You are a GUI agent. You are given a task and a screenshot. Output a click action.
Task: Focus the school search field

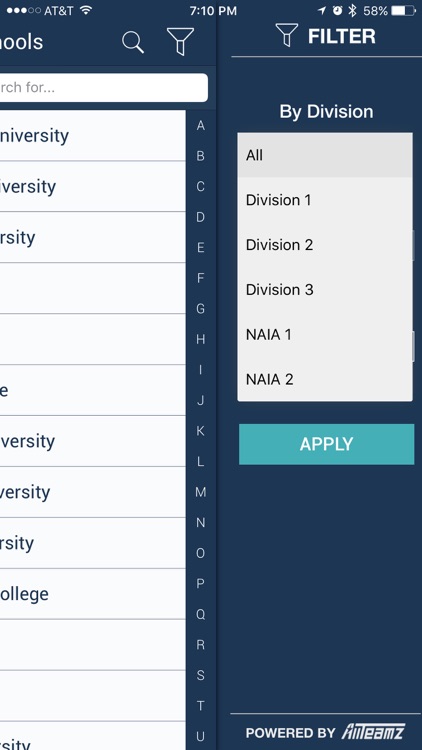pyautogui.click(x=104, y=88)
